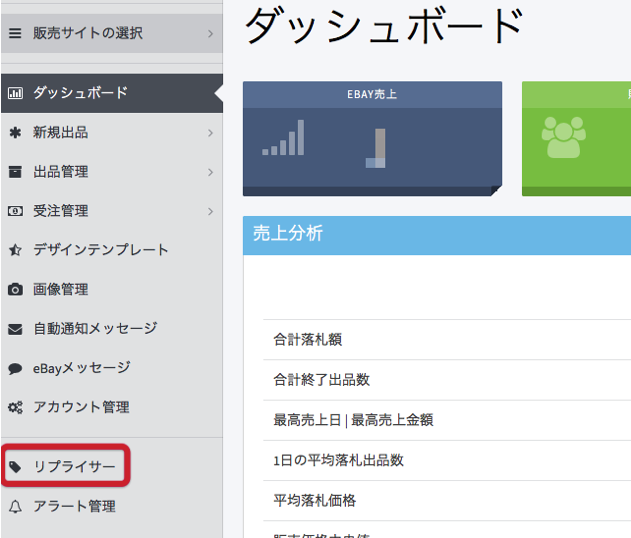Screen dimensions: 631x538
Task: Open the リプライサー menu item
Action: (74, 467)
